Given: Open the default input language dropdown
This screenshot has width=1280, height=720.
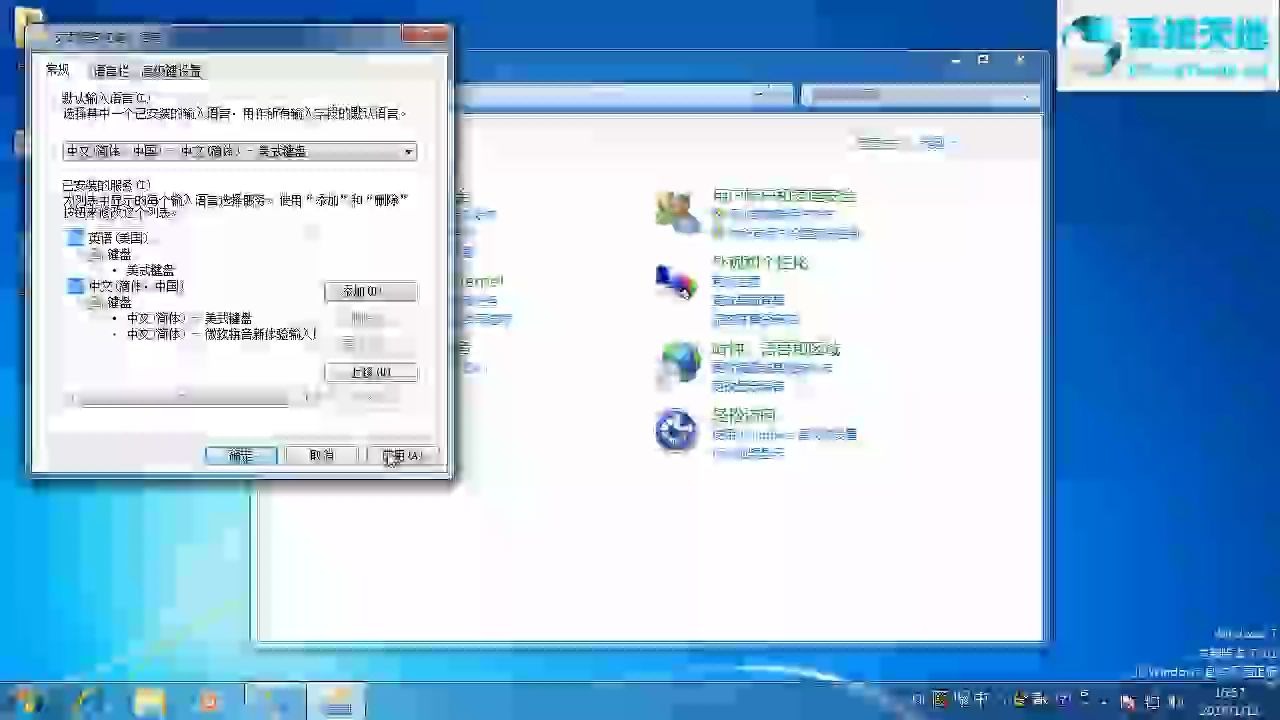Looking at the screenshot, I should [x=239, y=151].
